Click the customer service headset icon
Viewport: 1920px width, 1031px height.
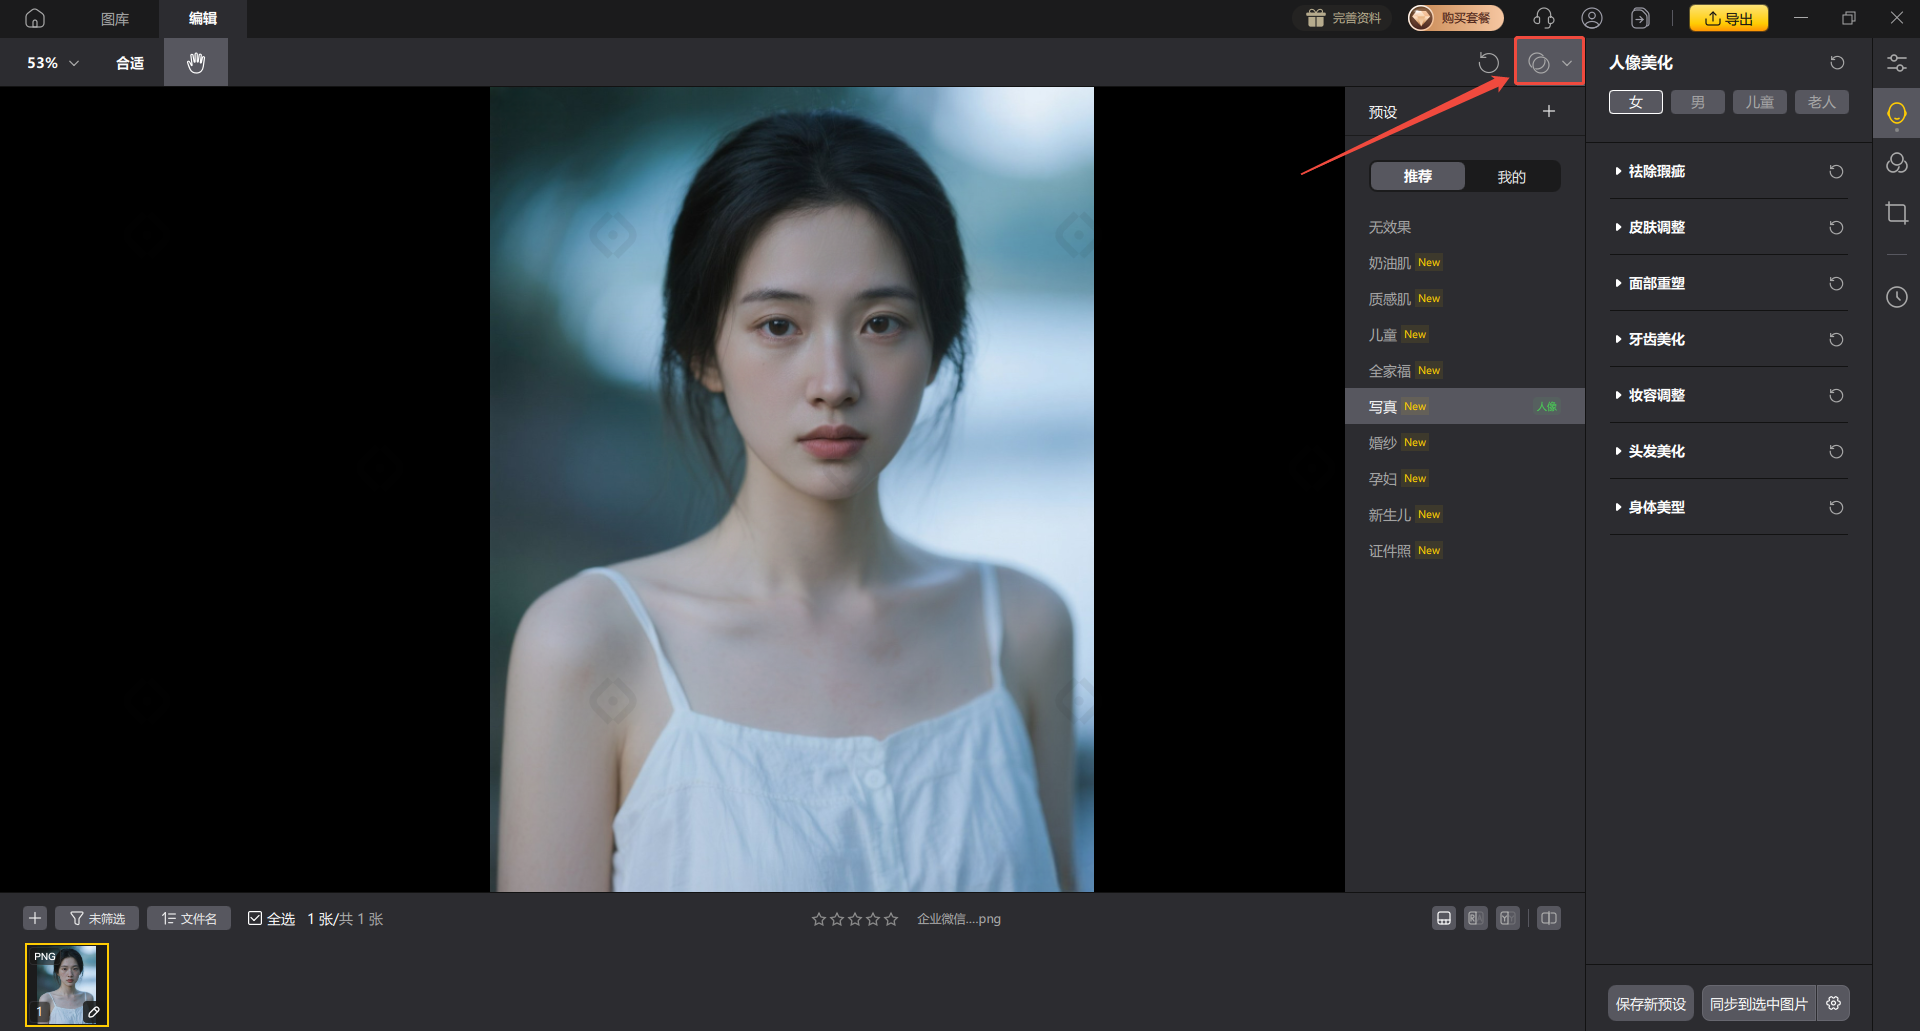(1543, 18)
